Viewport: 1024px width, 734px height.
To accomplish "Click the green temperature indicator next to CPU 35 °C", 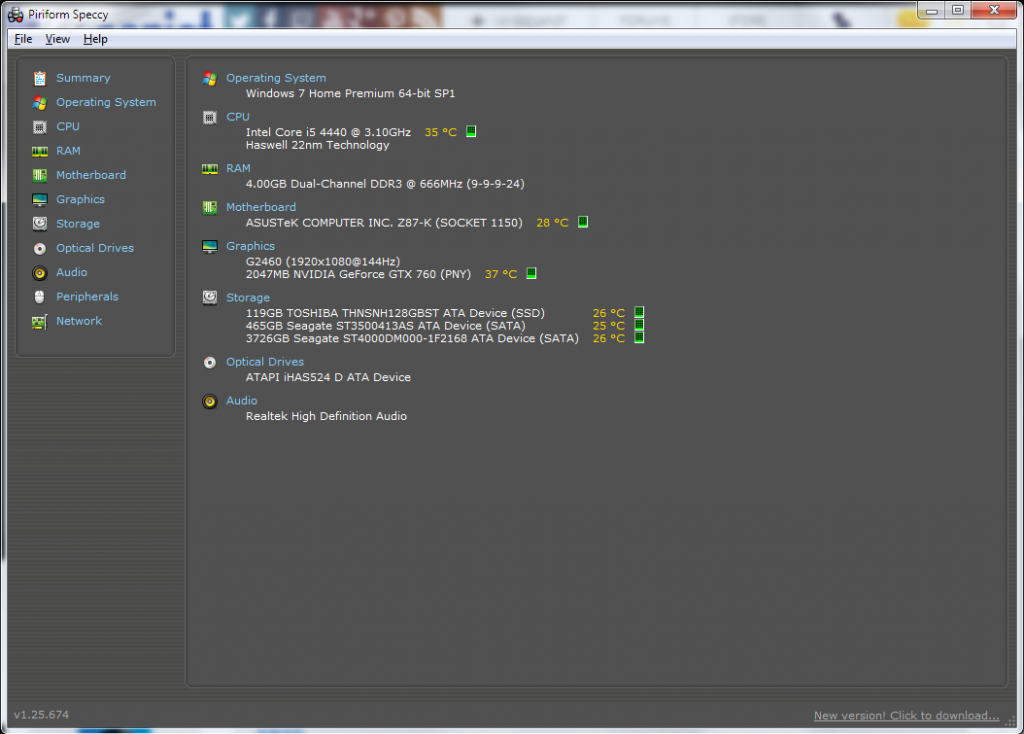I will [471, 131].
